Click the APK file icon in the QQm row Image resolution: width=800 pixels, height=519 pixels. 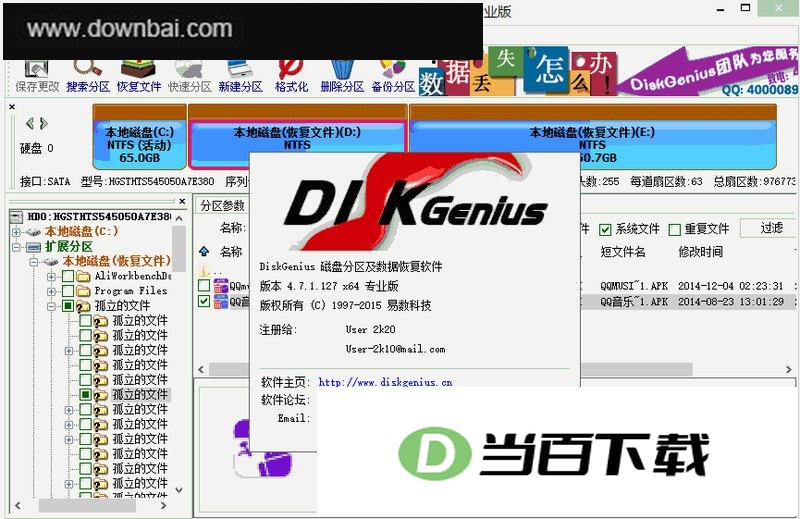221,286
